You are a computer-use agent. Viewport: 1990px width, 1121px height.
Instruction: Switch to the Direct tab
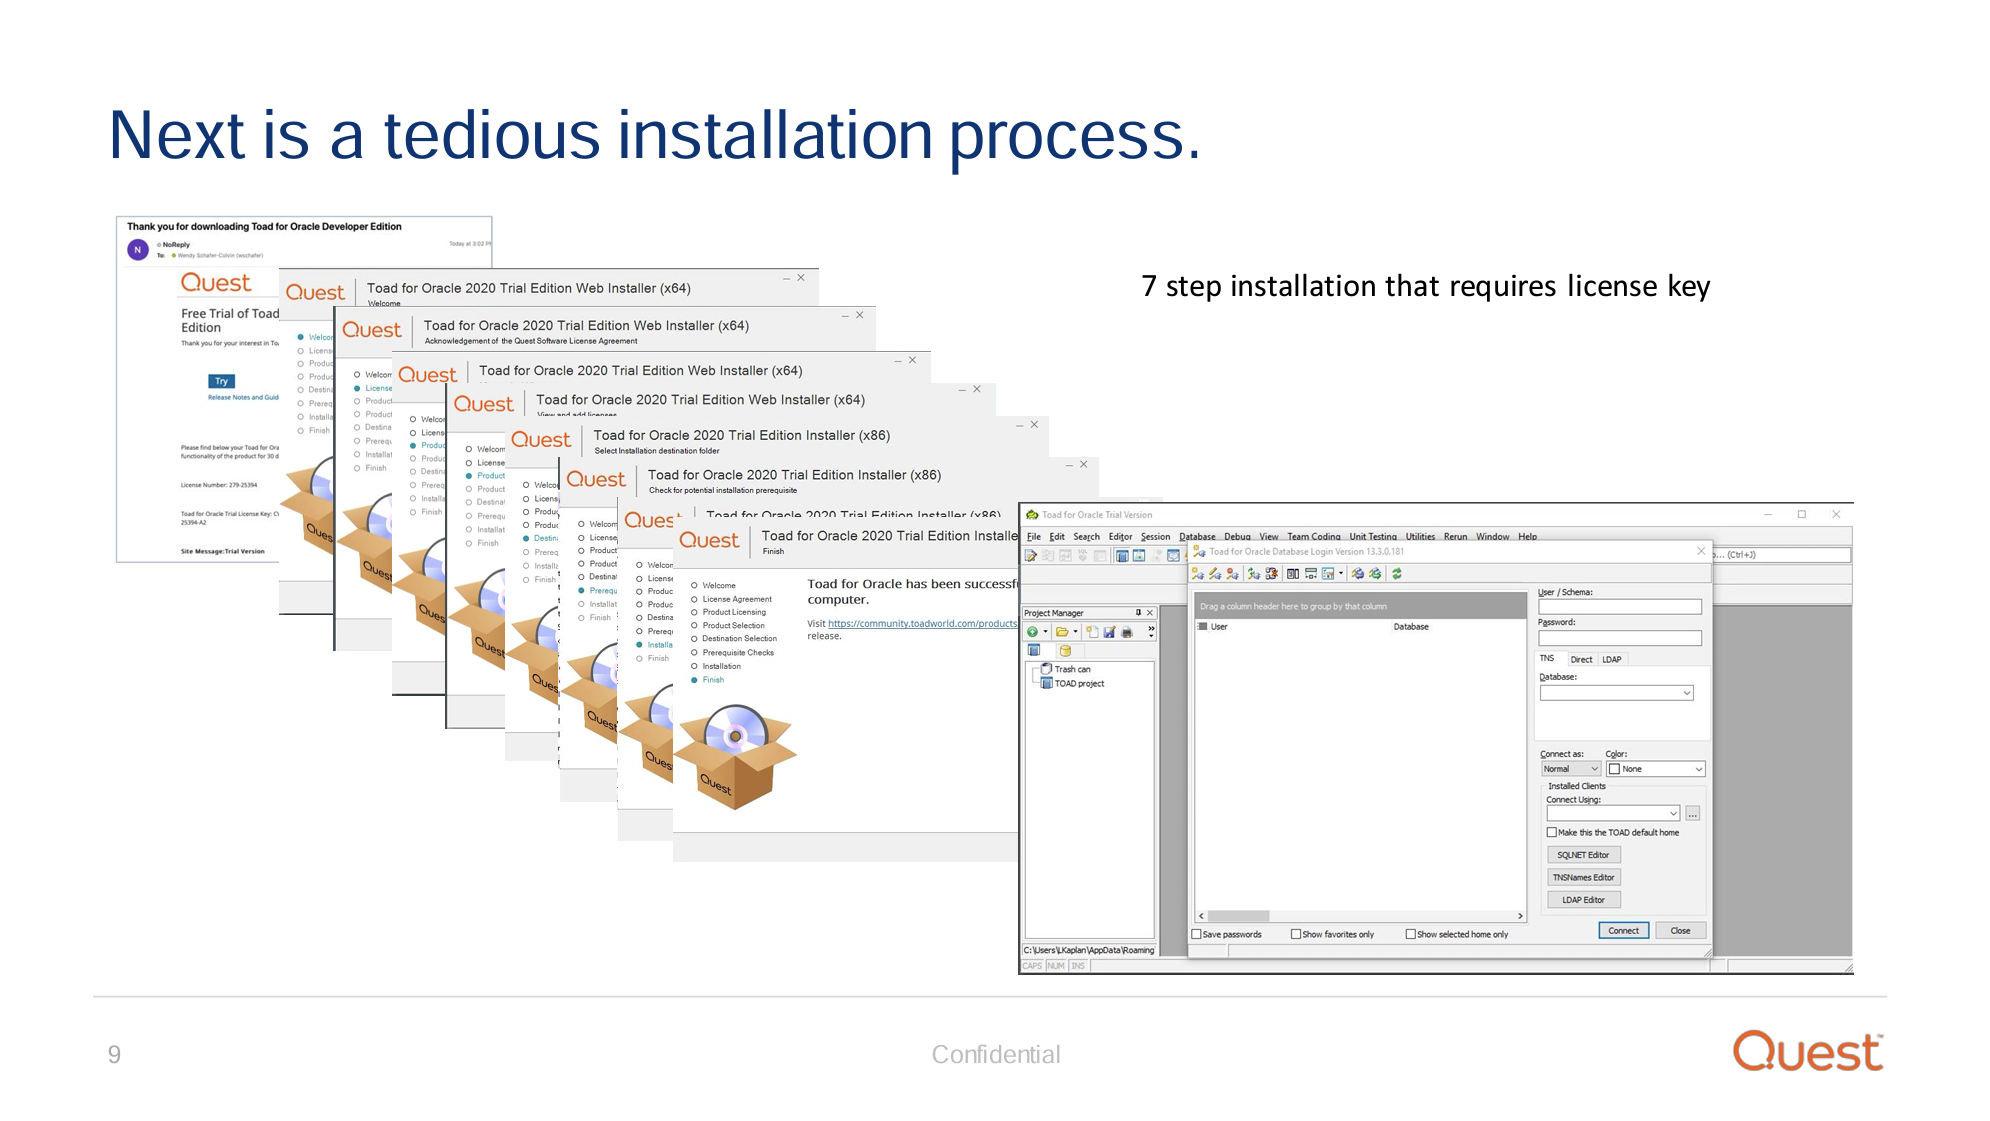click(x=1582, y=658)
